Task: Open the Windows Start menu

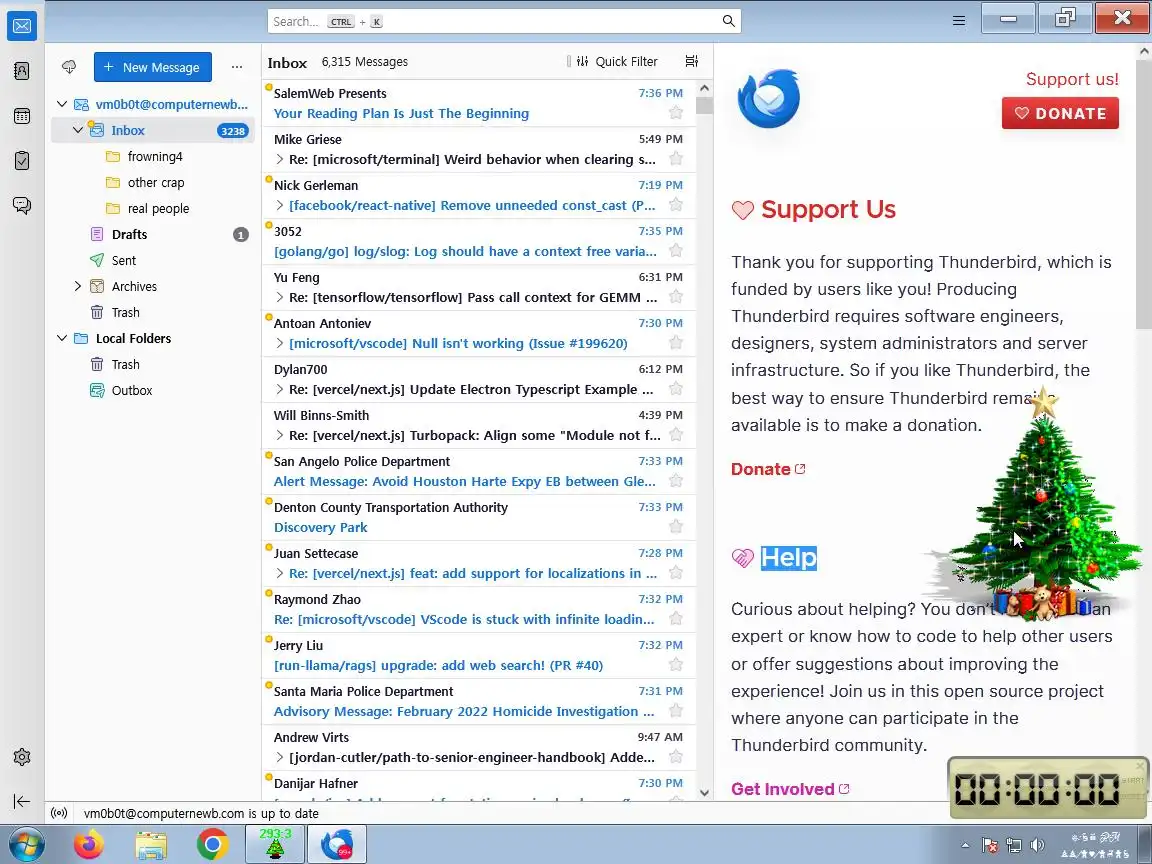Action: [26, 845]
